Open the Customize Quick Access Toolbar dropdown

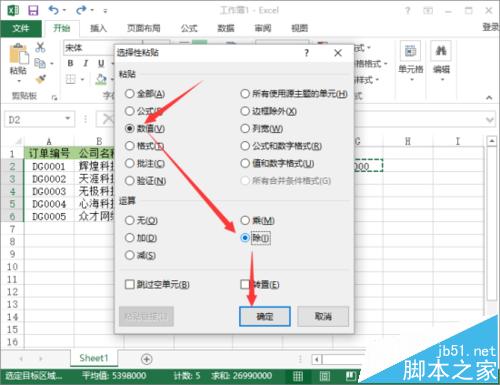[x=105, y=11]
